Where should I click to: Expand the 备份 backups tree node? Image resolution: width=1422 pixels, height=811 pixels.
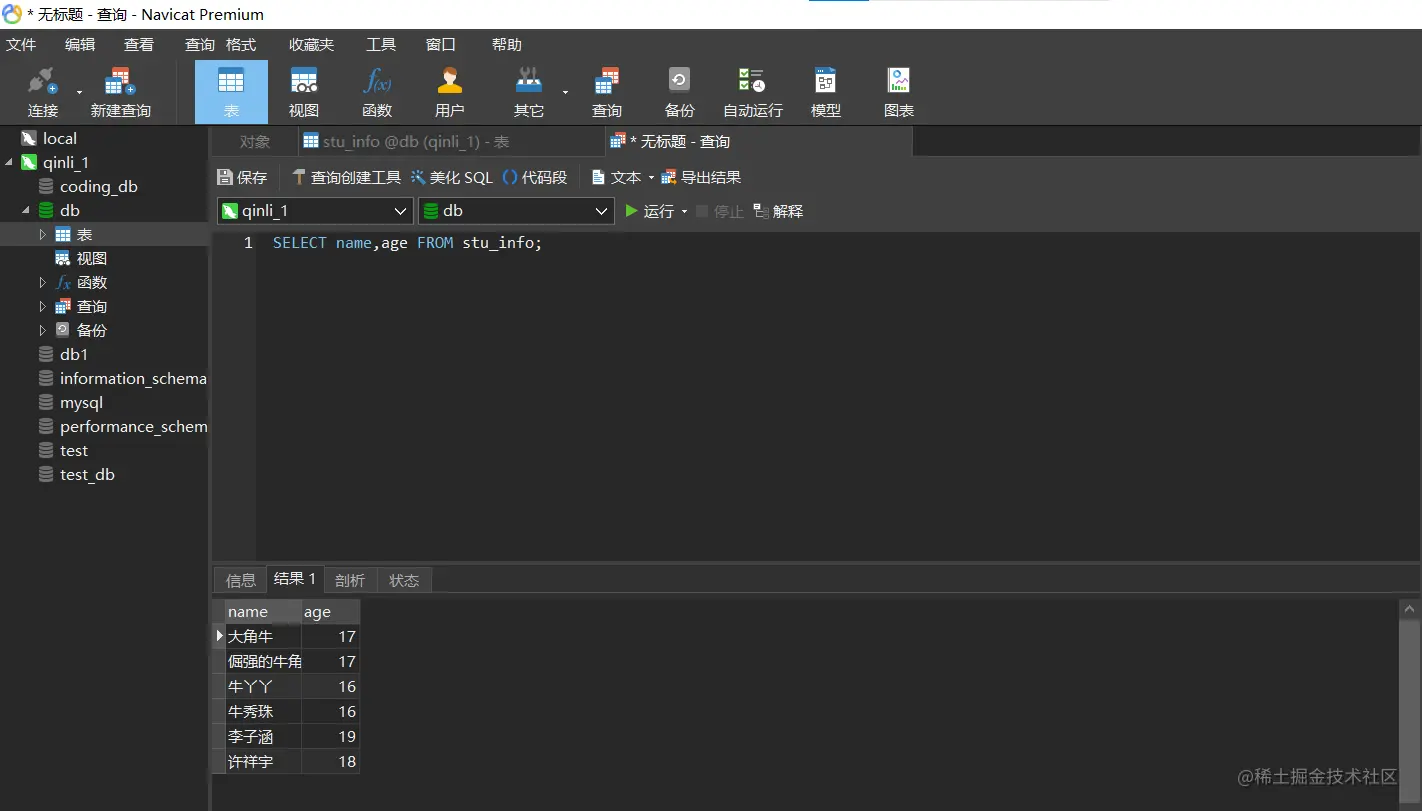coord(43,330)
